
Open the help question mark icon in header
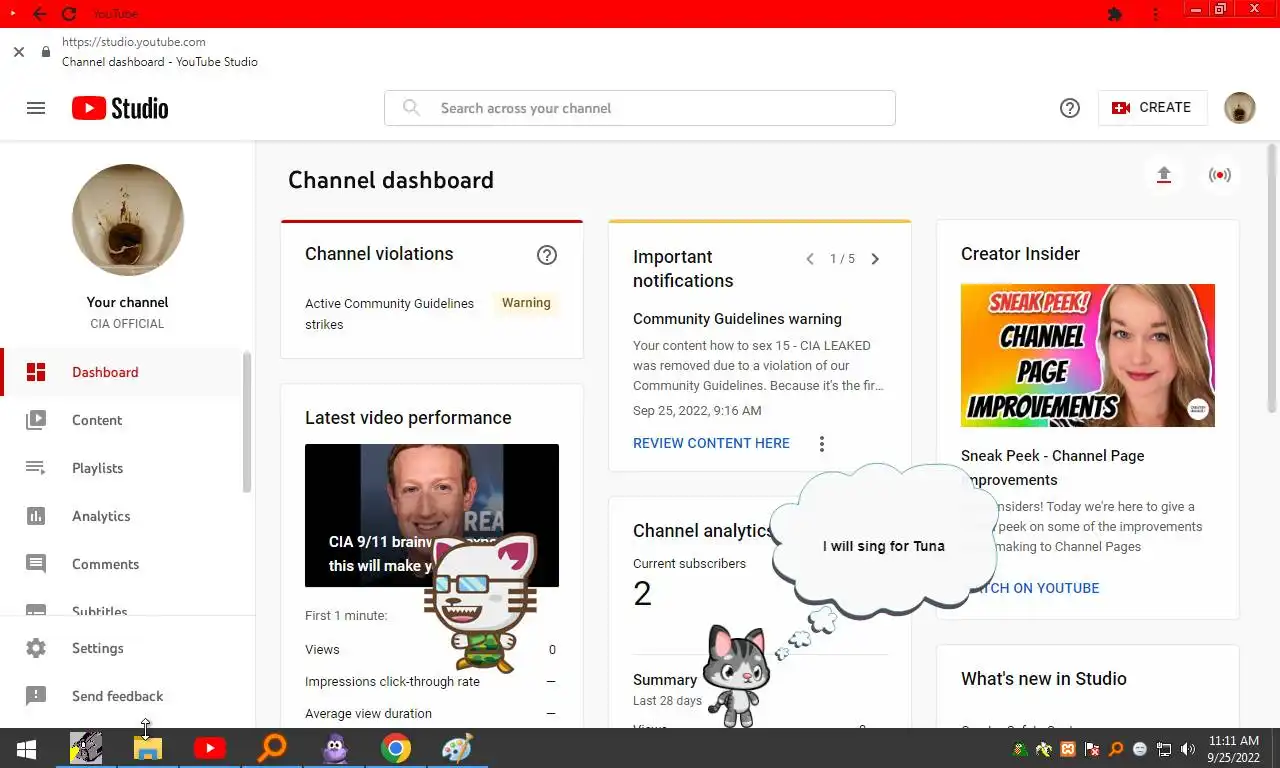(1070, 108)
